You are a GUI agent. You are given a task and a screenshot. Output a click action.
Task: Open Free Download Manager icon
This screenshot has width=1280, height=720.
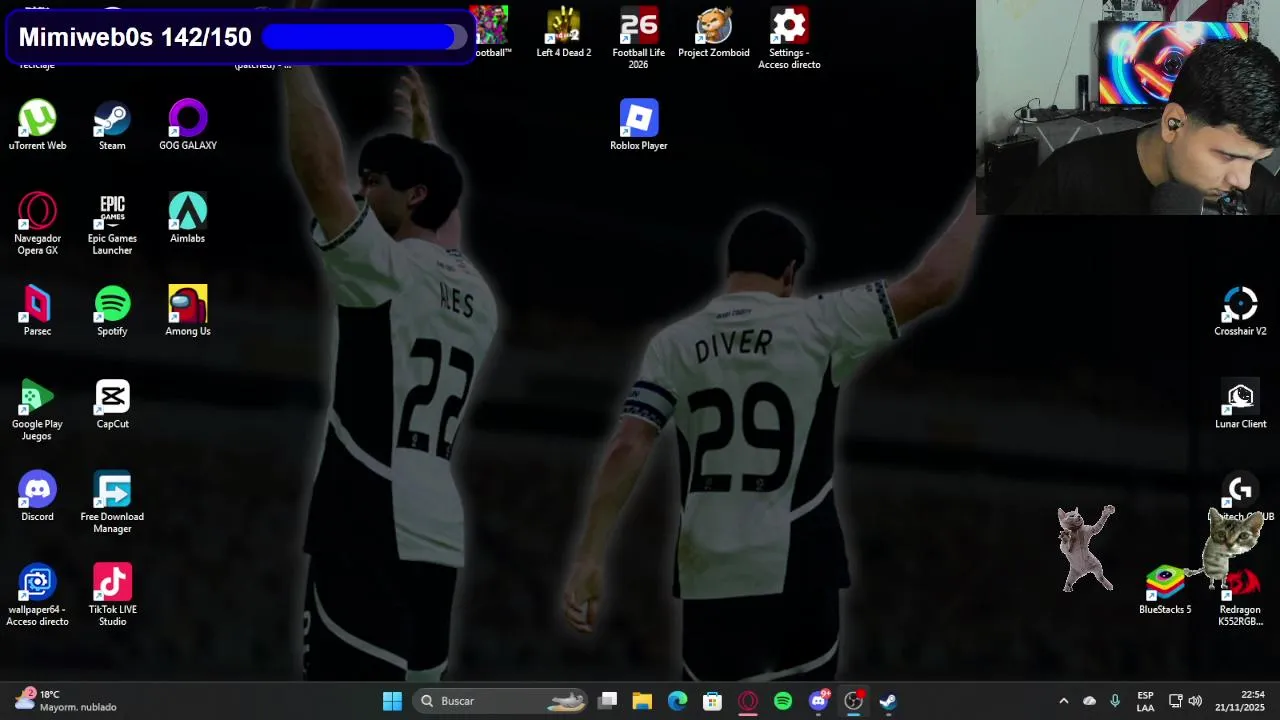(x=112, y=503)
